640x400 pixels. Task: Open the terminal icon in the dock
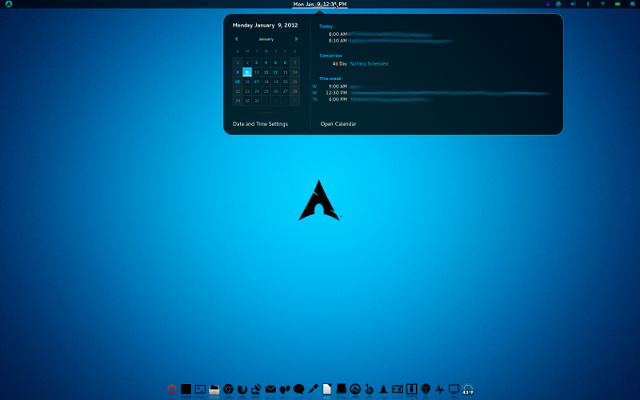[200, 389]
